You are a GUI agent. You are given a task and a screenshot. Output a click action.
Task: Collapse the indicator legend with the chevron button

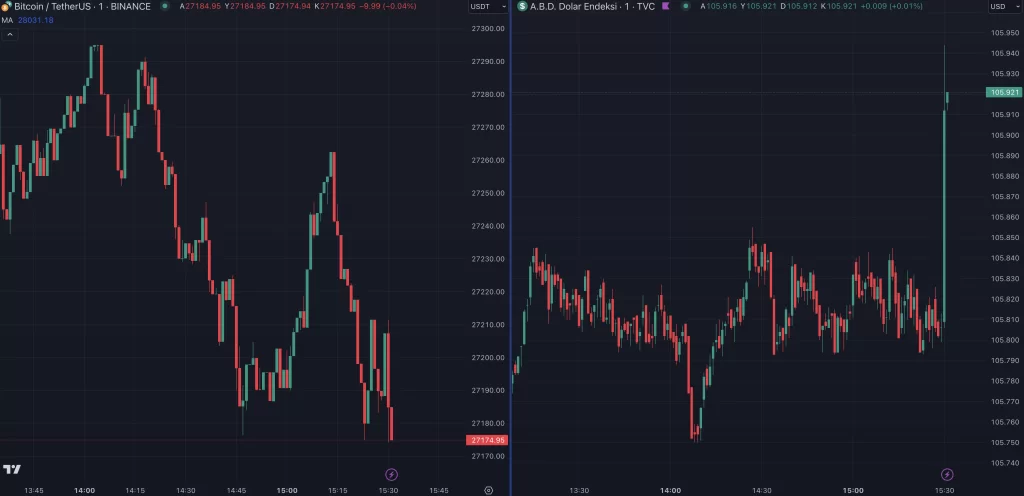9,35
